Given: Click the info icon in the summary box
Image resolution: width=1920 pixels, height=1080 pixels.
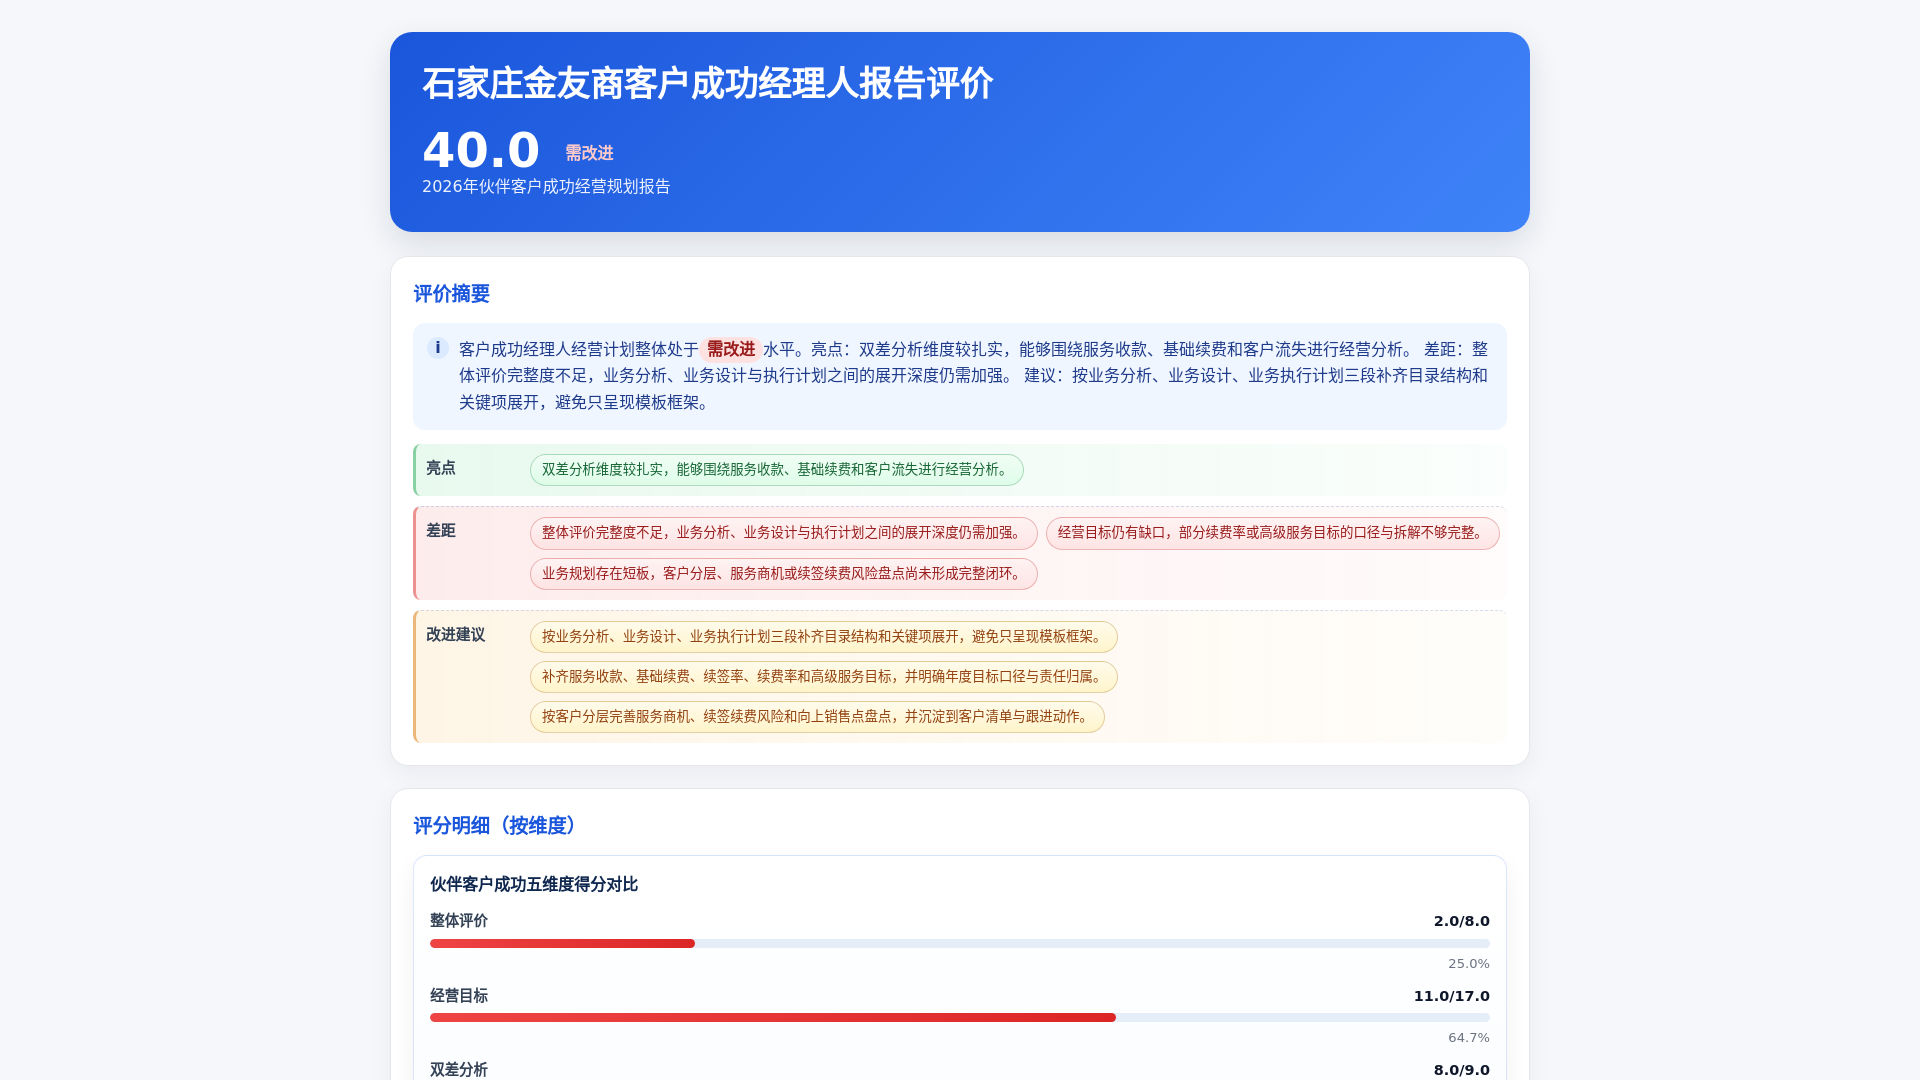Looking at the screenshot, I should pos(437,348).
